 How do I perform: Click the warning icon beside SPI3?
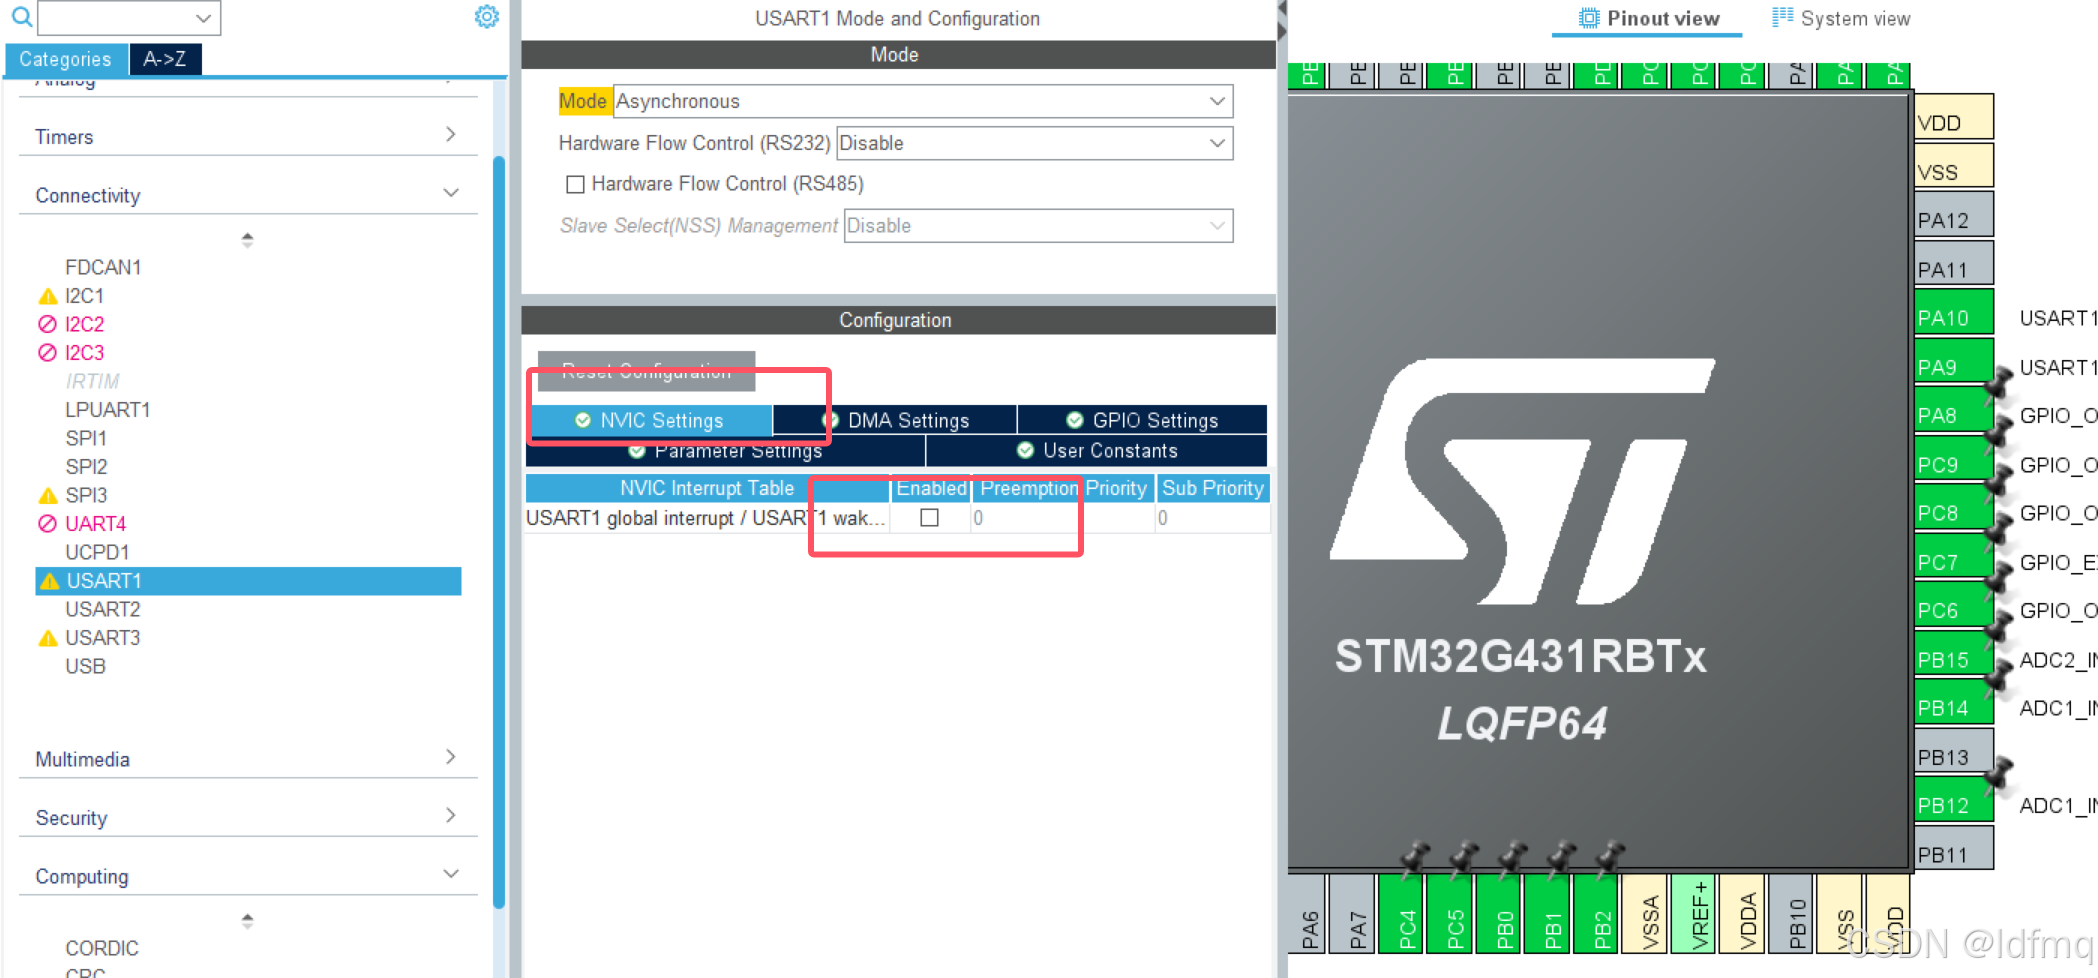(x=47, y=495)
